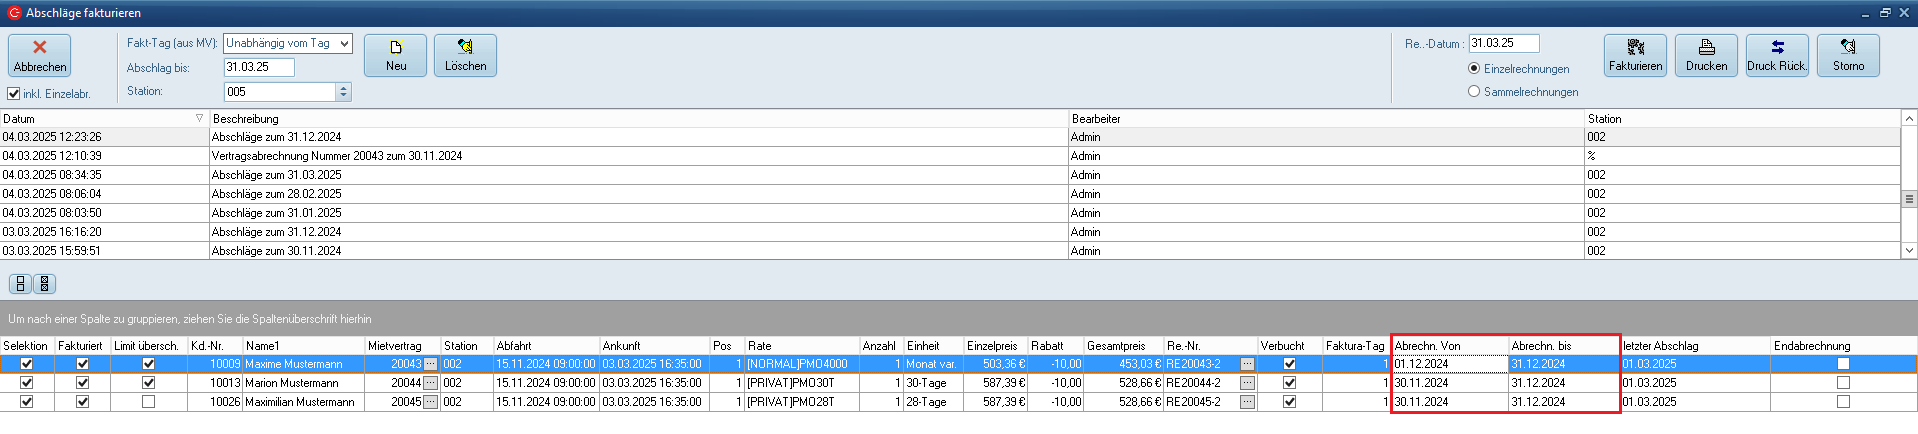Click the Station stepper spin arrows
This screenshot has width=1918, height=434.
point(343,92)
